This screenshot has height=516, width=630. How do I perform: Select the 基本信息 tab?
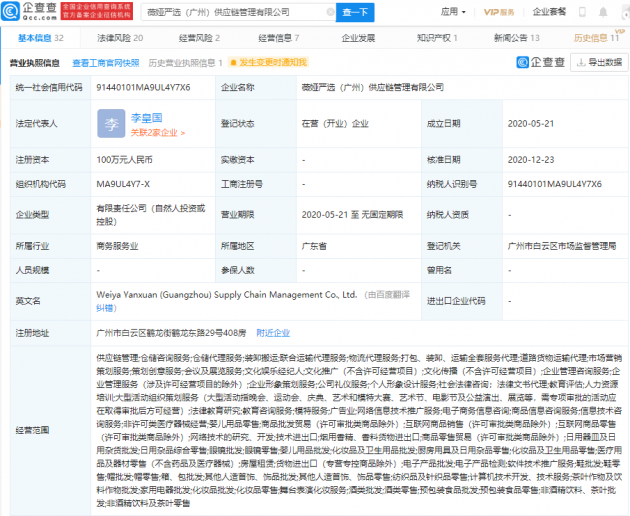coord(40,37)
